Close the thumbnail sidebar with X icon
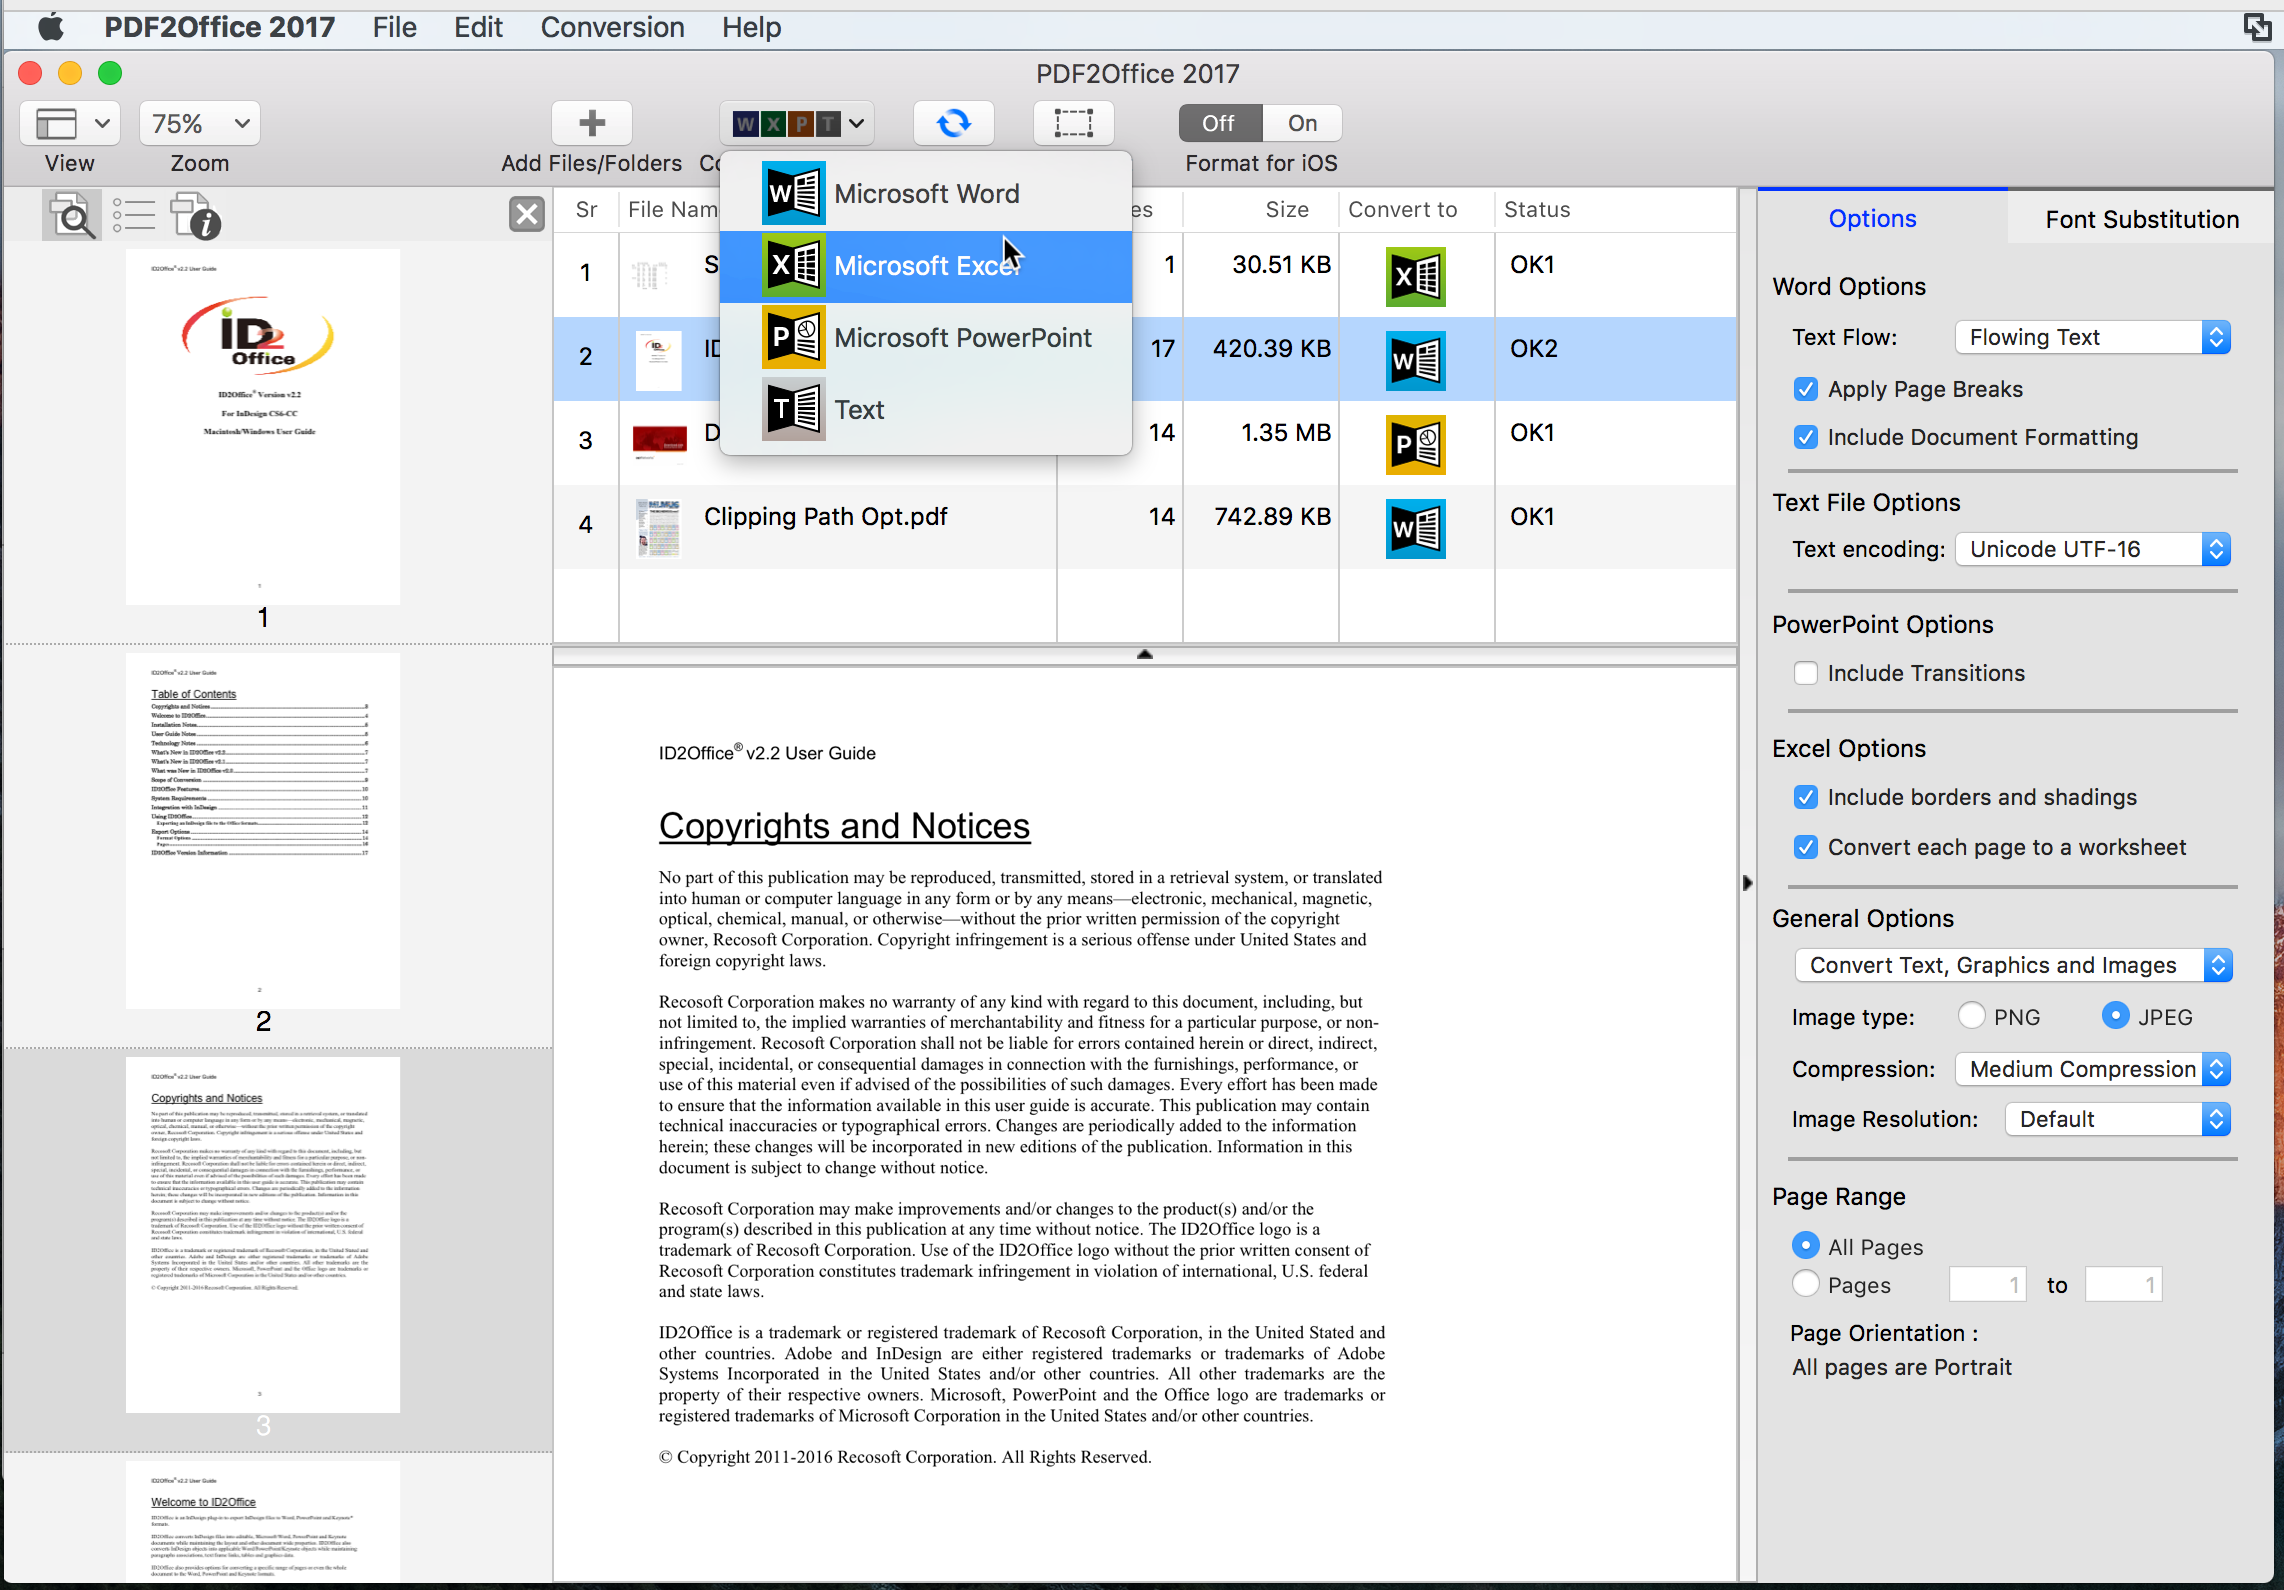 coord(527,214)
